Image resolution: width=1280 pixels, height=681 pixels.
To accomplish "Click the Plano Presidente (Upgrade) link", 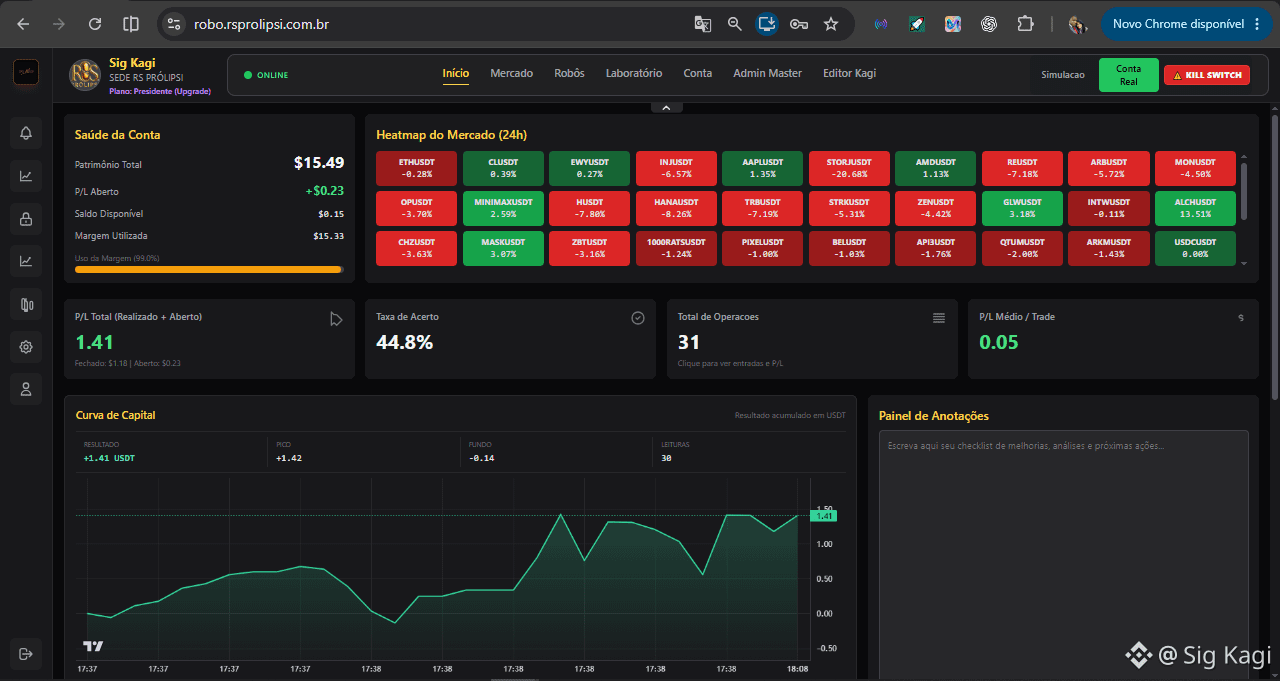I will pos(160,91).
